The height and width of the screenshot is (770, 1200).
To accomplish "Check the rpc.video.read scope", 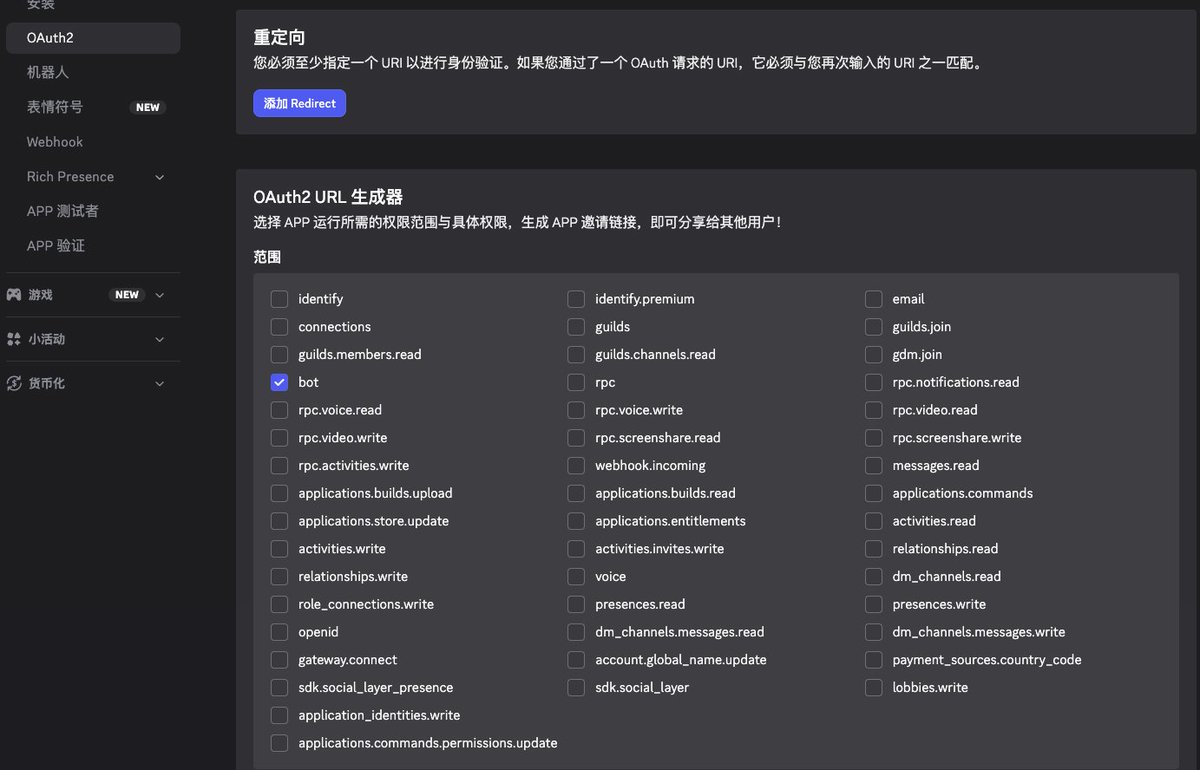I will click(874, 410).
